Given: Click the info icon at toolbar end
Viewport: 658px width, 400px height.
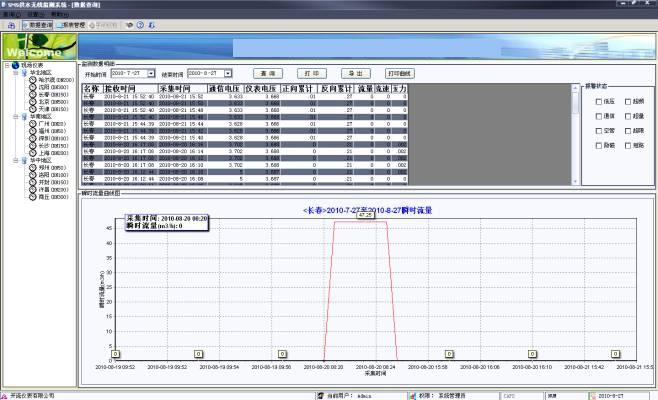Looking at the screenshot, I should 151,23.
